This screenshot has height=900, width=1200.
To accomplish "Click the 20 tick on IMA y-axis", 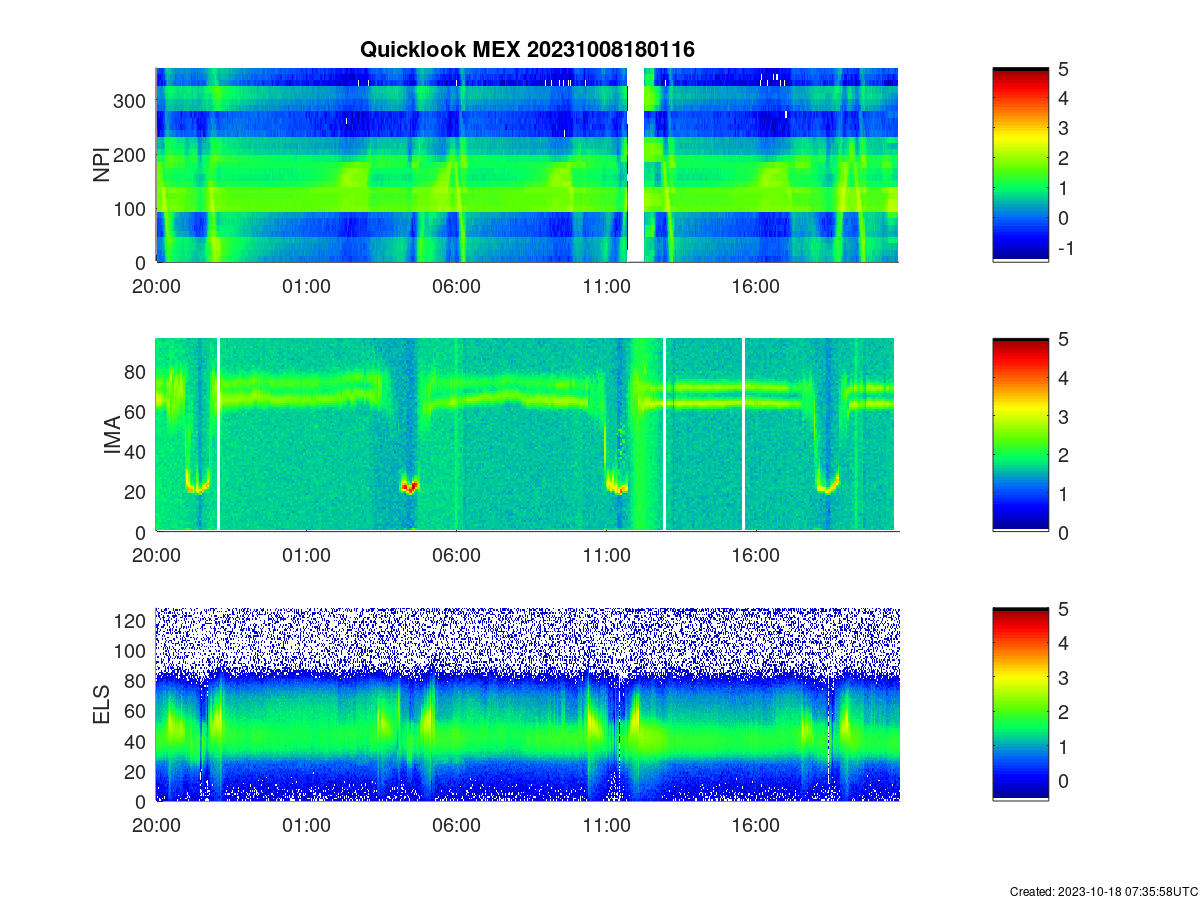I will (x=137, y=491).
